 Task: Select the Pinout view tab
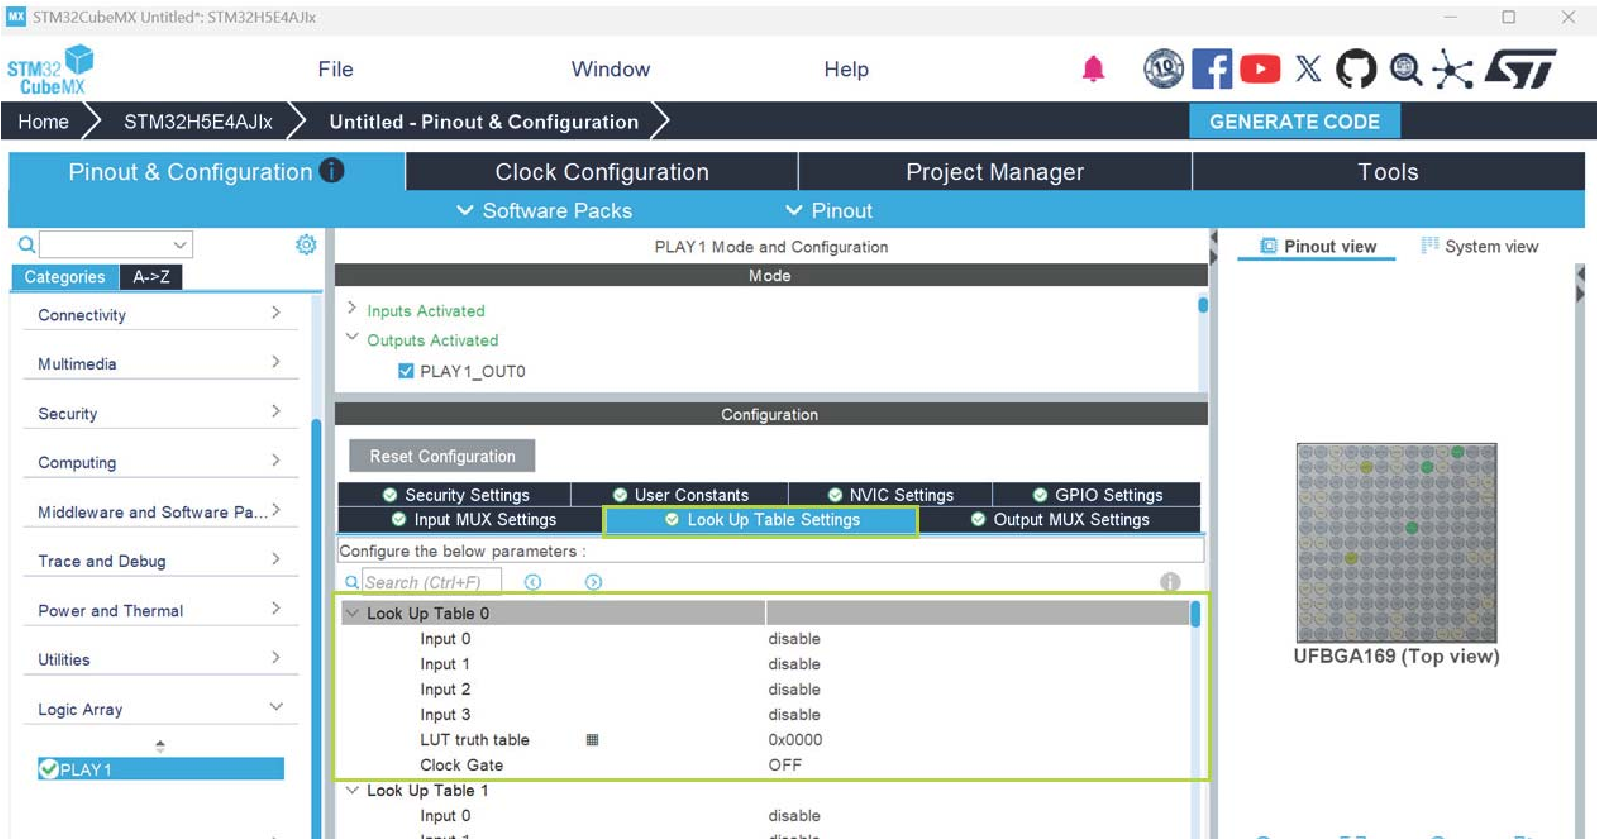tap(1318, 246)
